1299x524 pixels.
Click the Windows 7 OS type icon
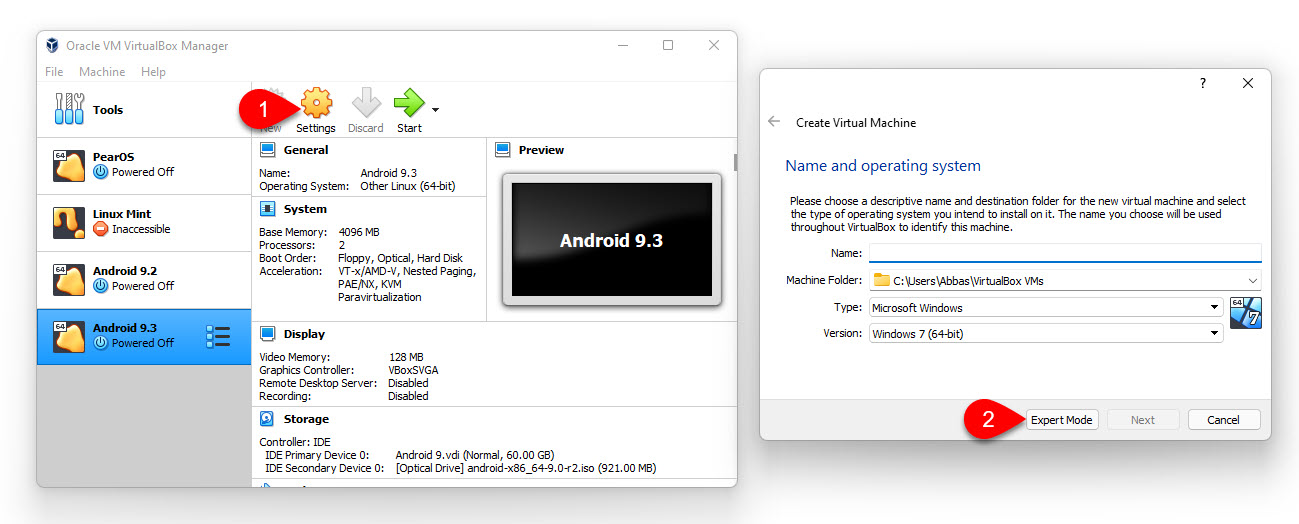[x=1245, y=313]
